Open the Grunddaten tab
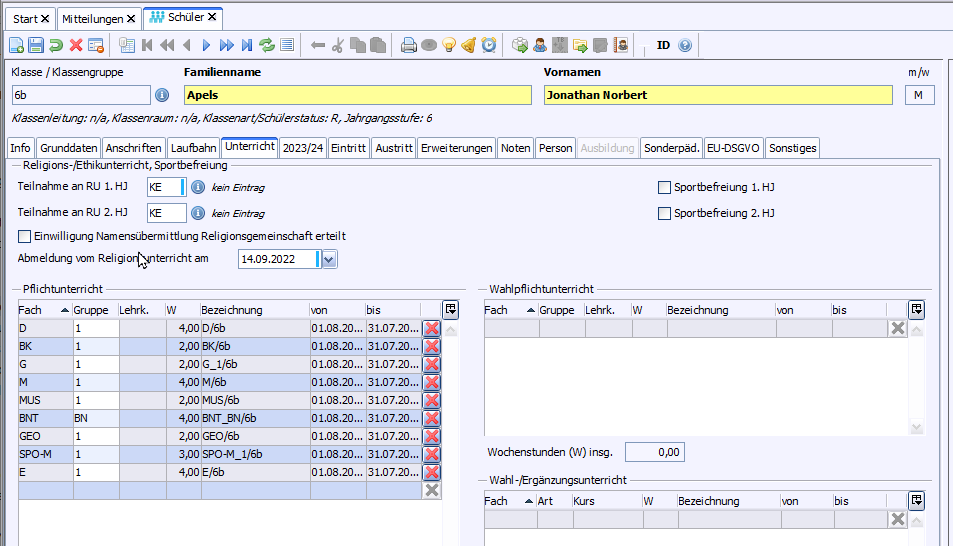The width and height of the screenshot is (953, 546). click(x=68, y=148)
